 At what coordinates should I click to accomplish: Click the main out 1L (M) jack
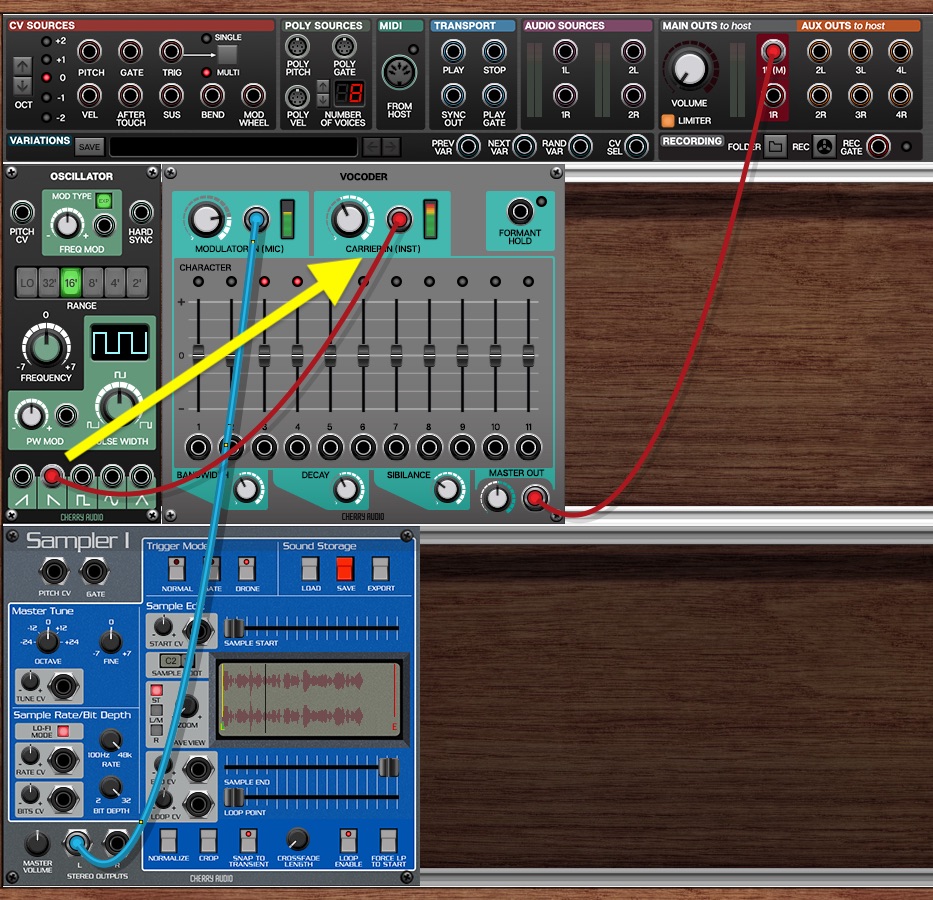[x=773, y=52]
